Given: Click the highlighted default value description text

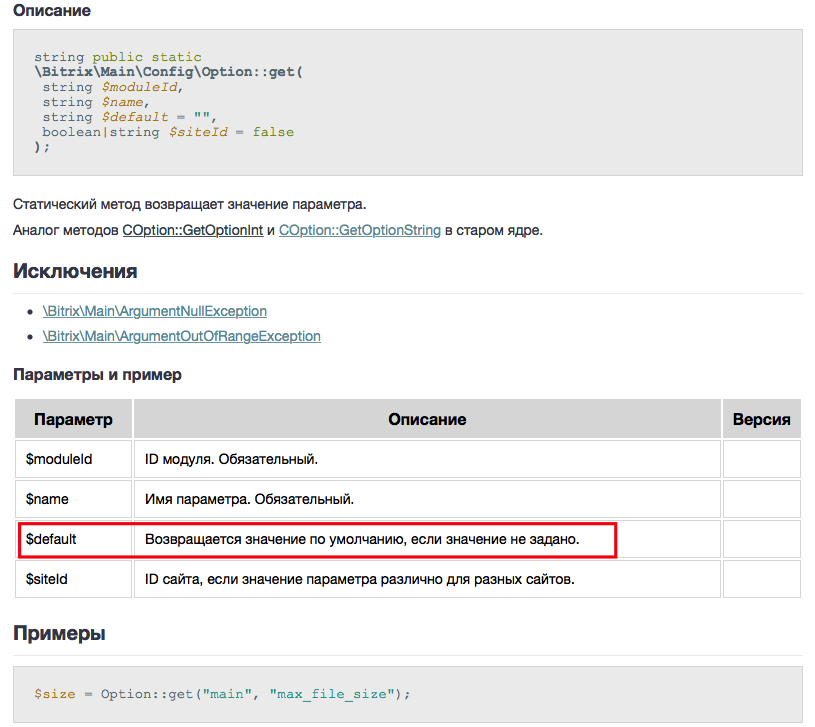Looking at the screenshot, I should tap(362, 539).
